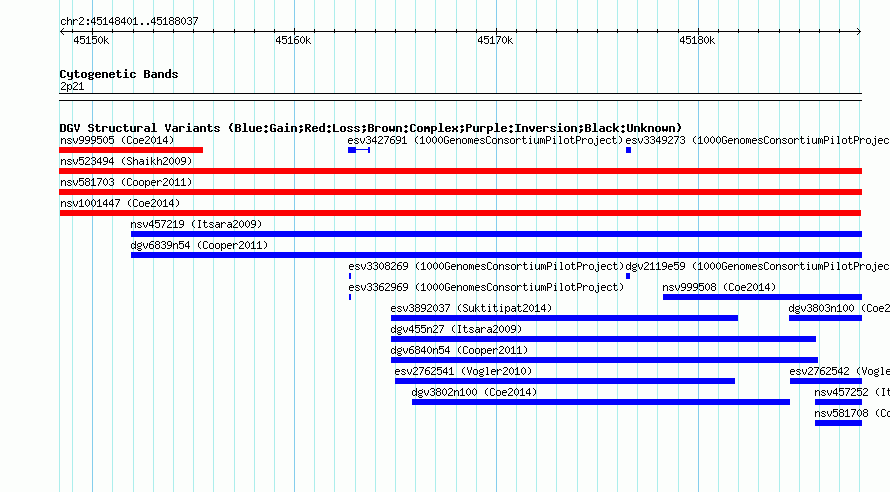
Task: Select the blue dgv6840n54 gain bar
Action: click(x=604, y=360)
